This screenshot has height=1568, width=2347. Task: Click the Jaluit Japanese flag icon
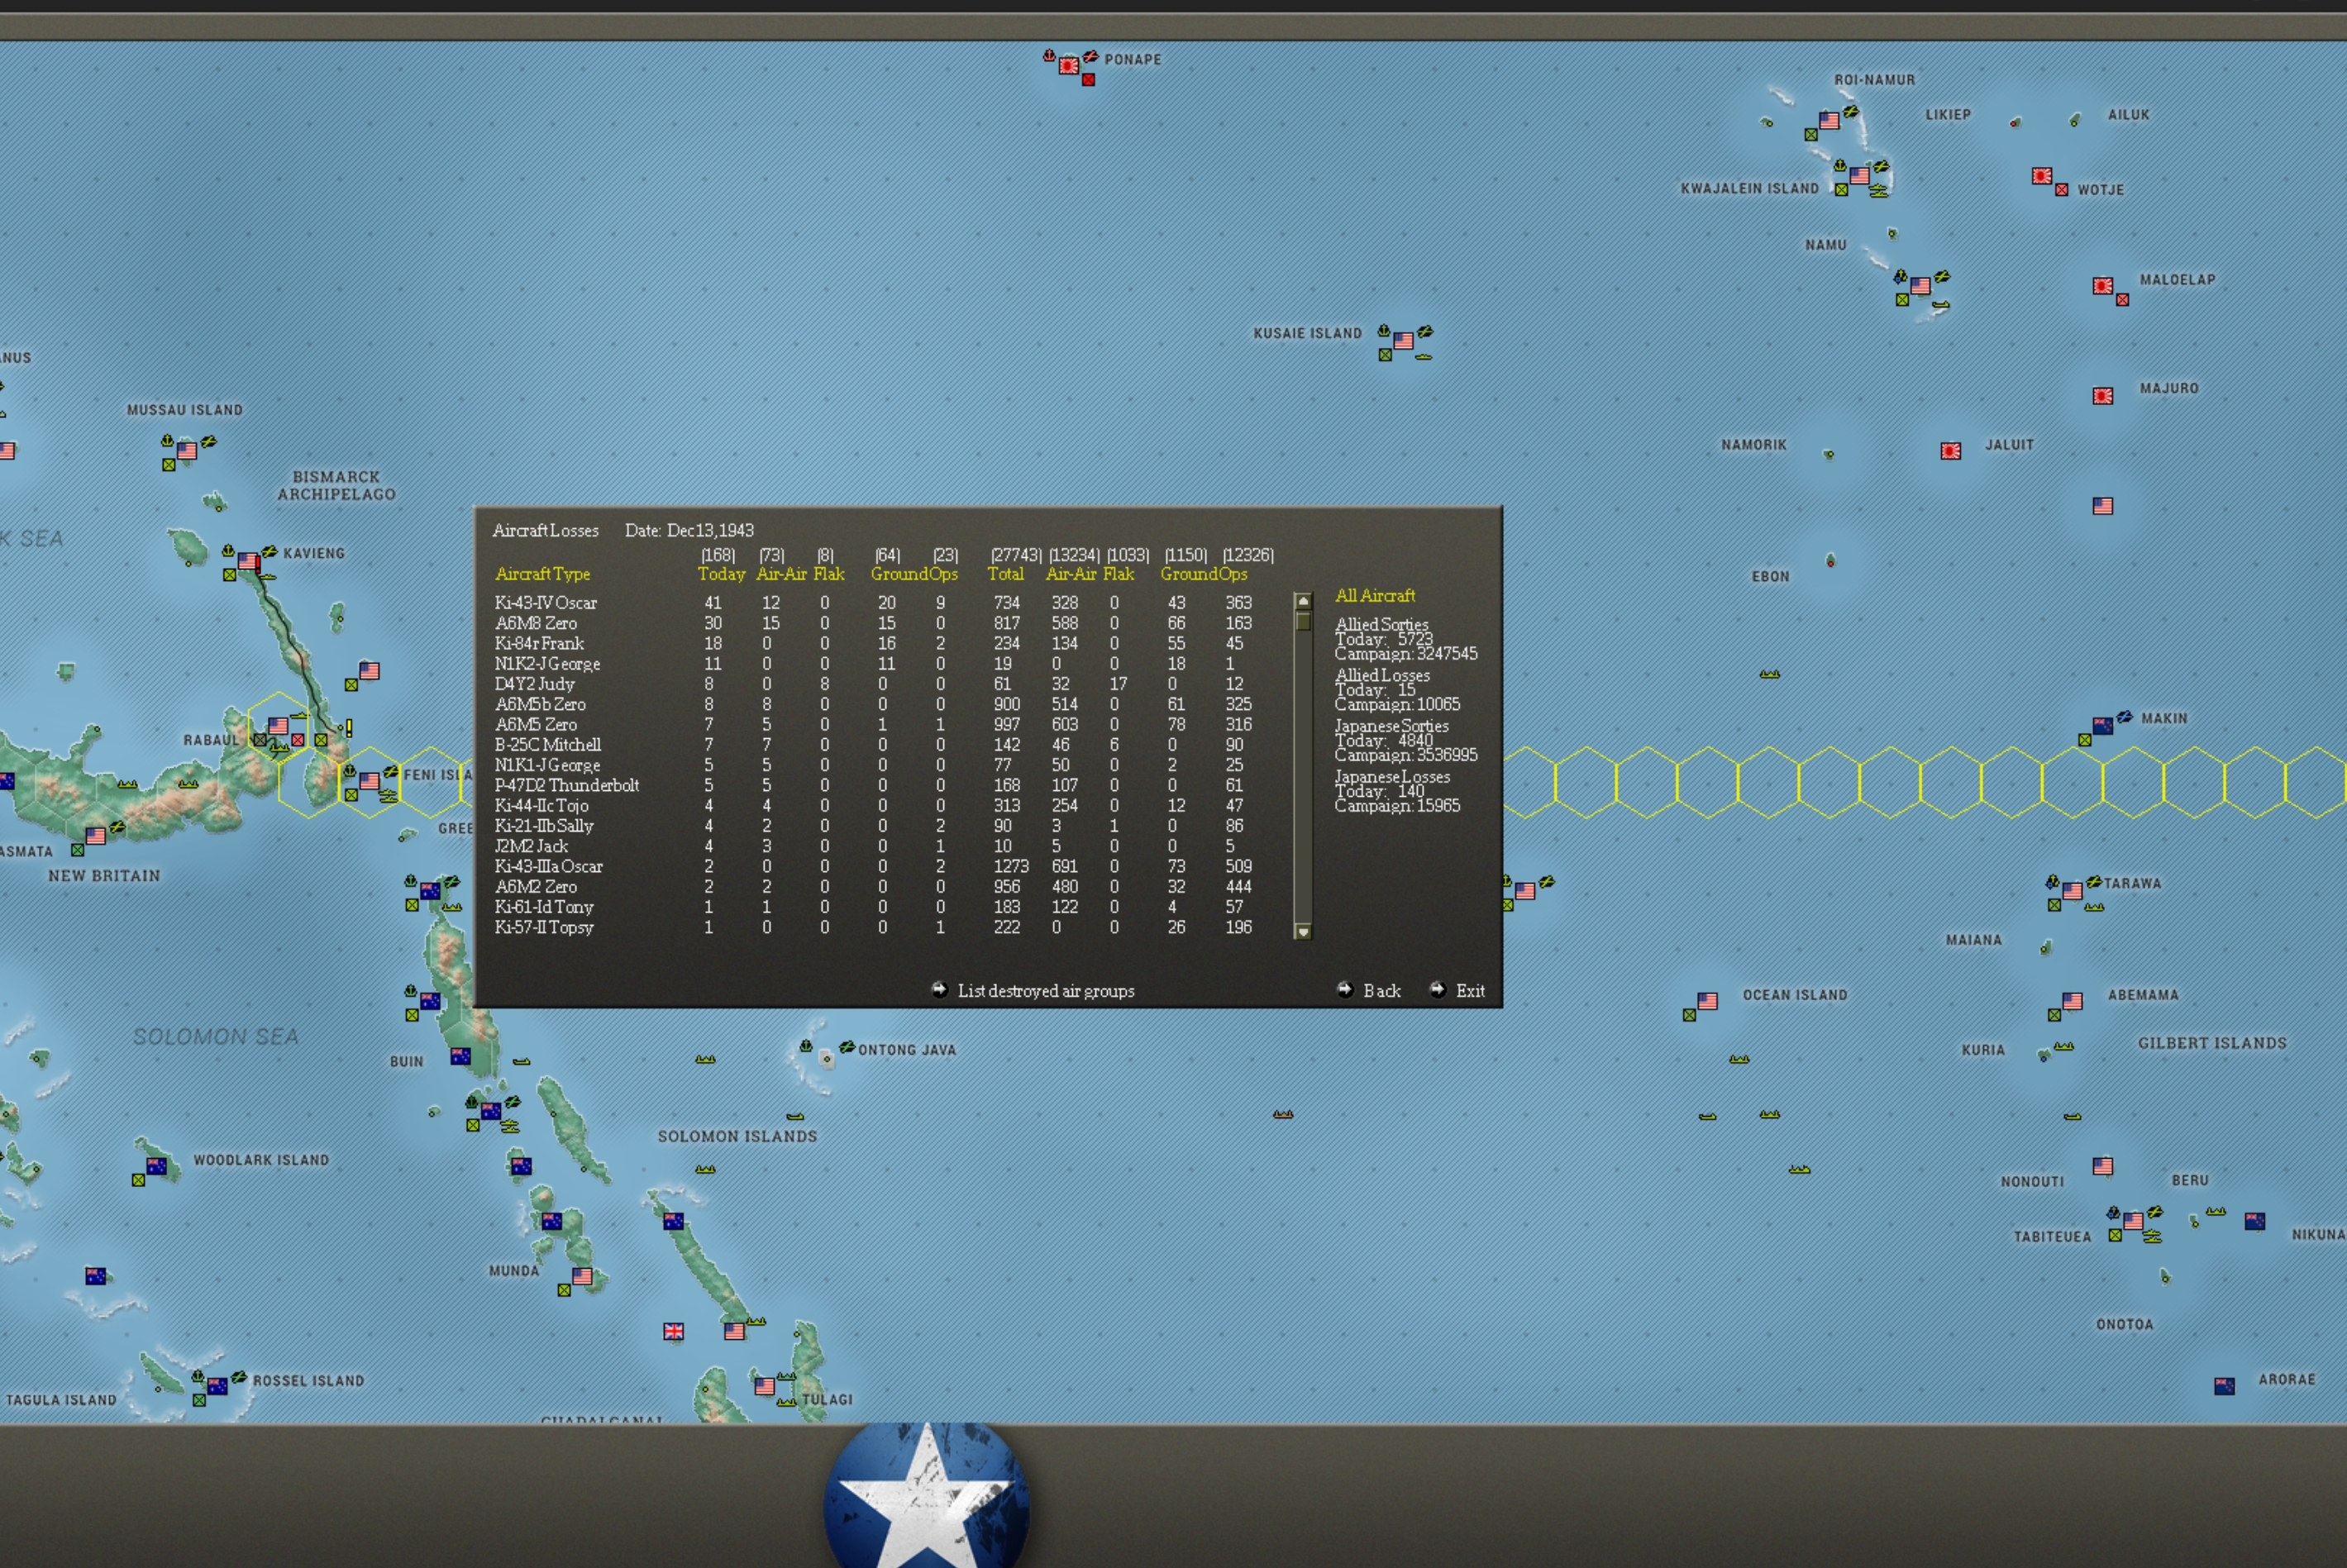coord(1951,451)
